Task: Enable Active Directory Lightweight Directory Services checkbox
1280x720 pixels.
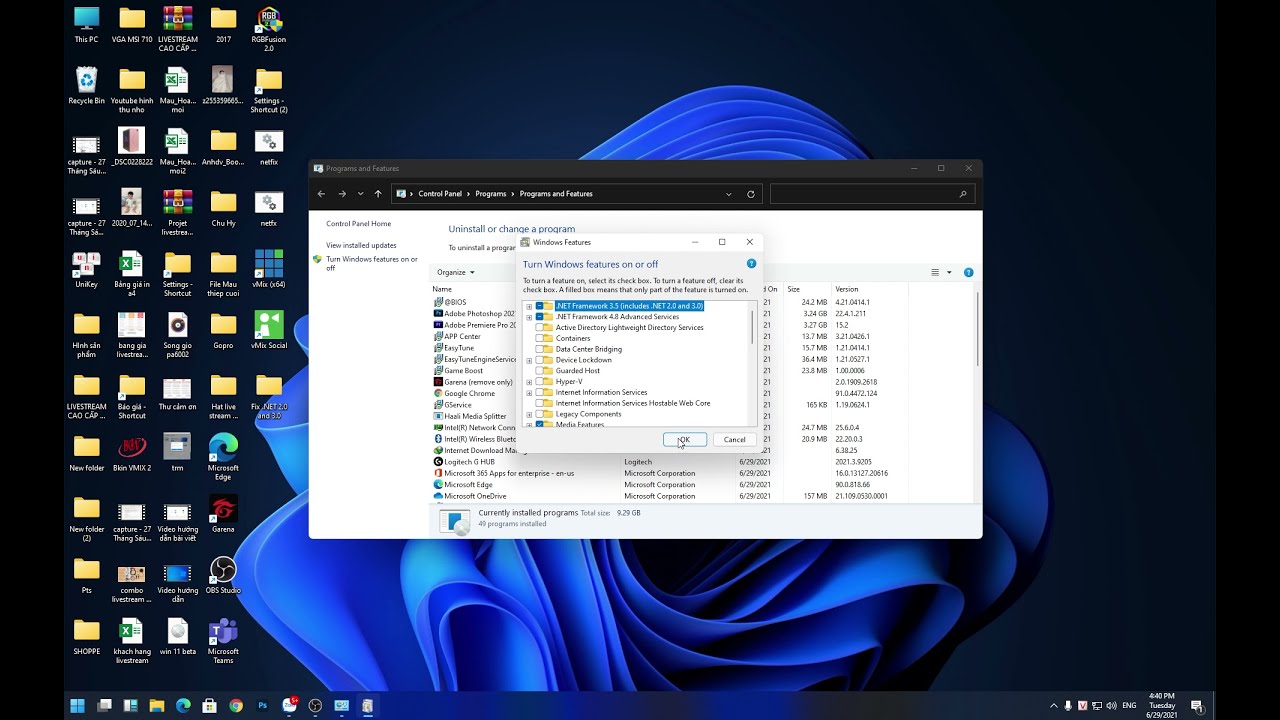Action: 540,328
